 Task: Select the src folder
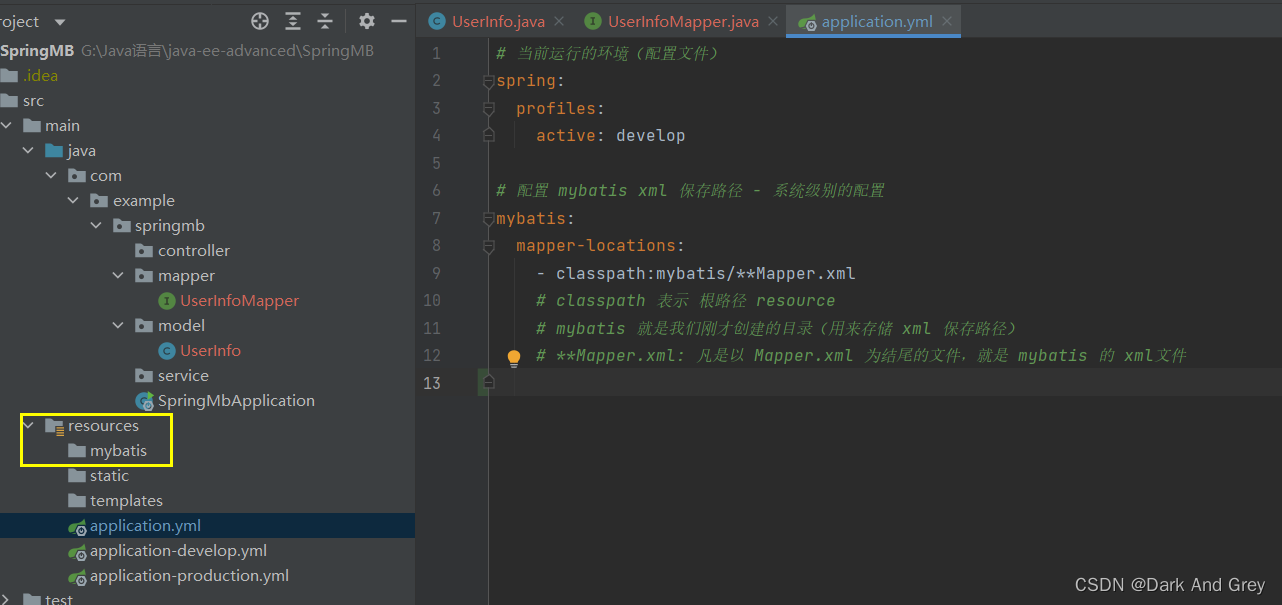[33, 100]
